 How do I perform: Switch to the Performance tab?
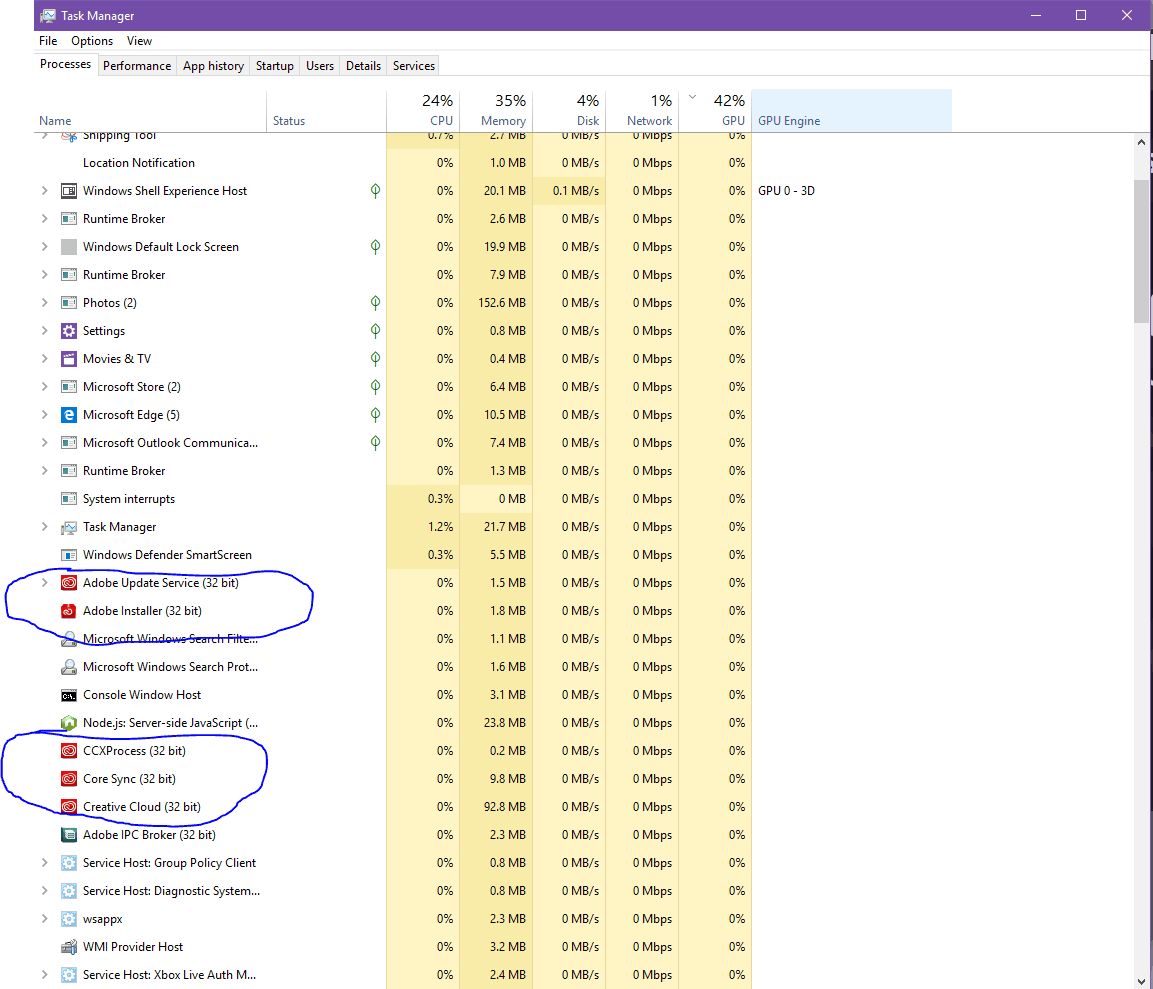pyautogui.click(x=137, y=65)
